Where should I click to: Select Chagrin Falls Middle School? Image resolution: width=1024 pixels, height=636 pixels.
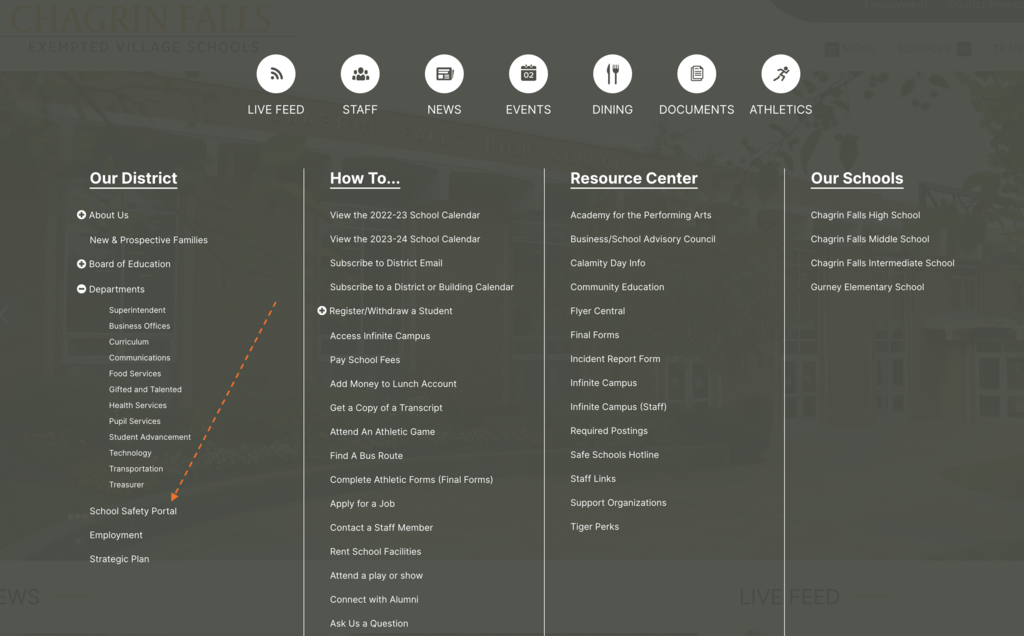click(869, 239)
